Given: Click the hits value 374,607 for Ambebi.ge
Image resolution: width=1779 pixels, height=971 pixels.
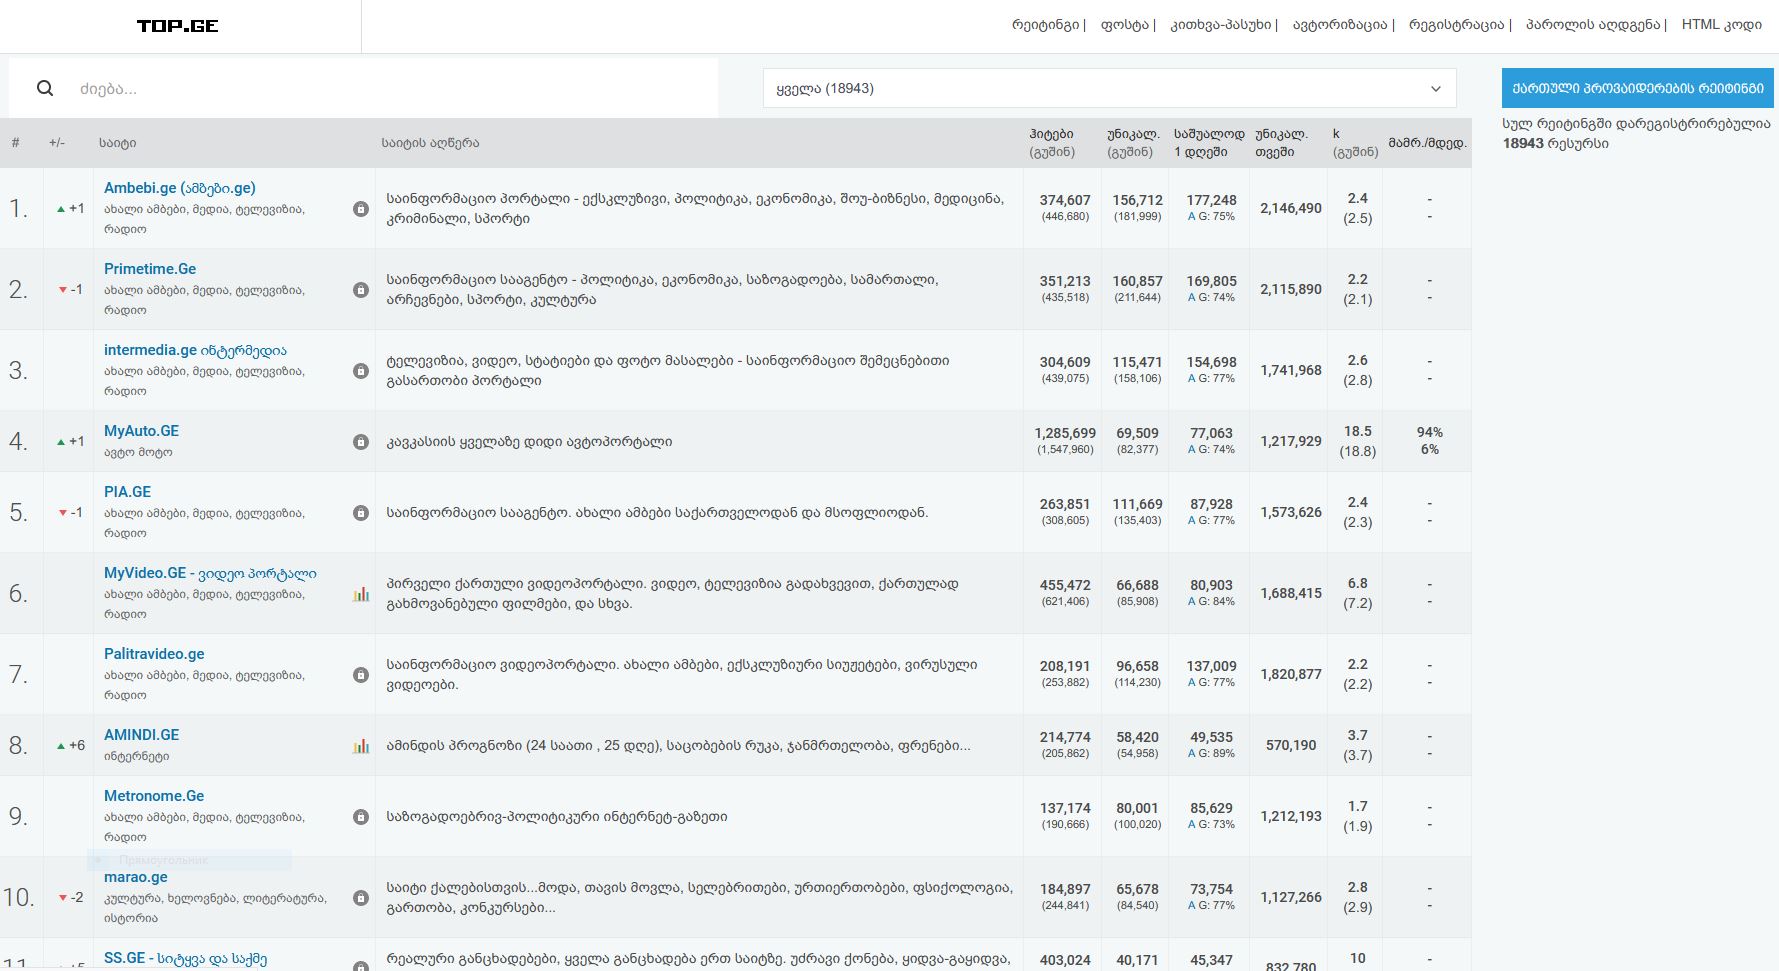Looking at the screenshot, I should coord(1065,200).
